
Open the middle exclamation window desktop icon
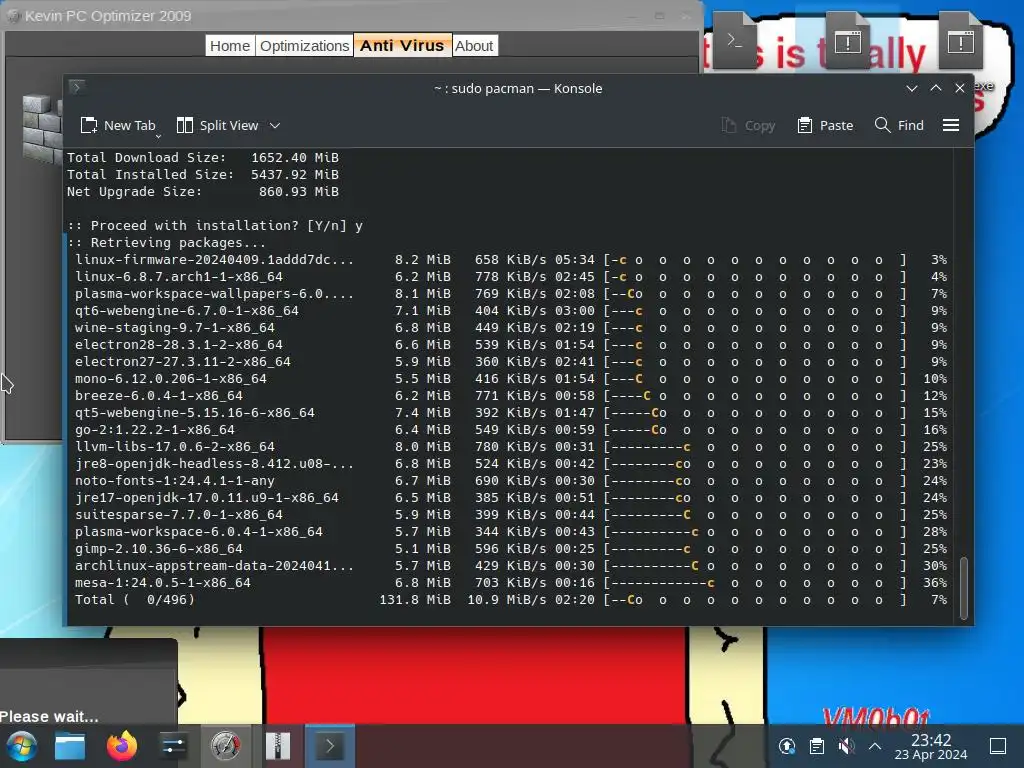[848, 40]
